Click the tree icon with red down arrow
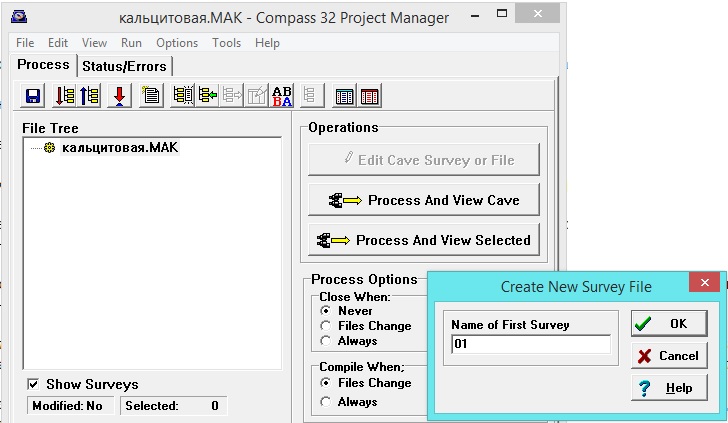Screen dimensions: 728x423 (x=64, y=96)
